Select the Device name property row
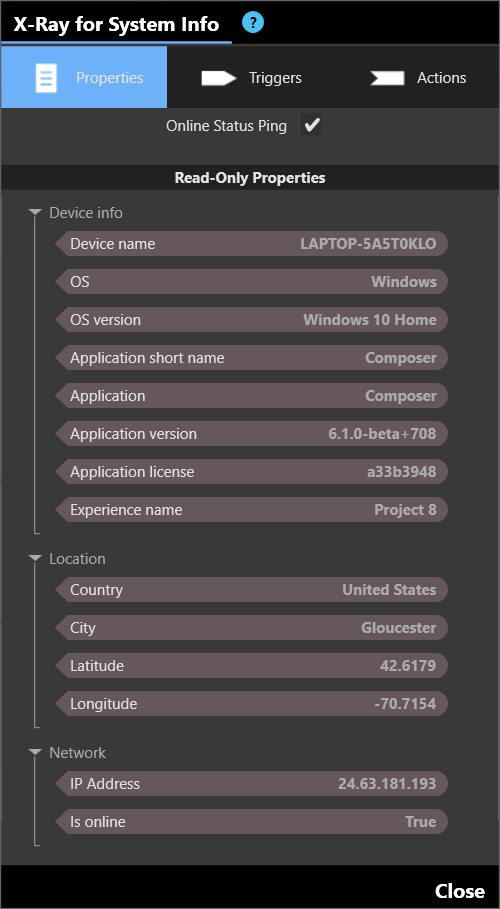This screenshot has height=909, width=500. click(252, 243)
